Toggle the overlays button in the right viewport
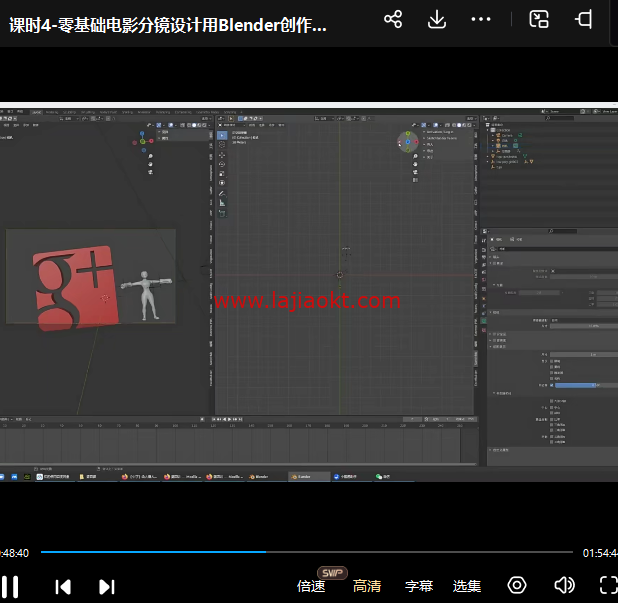Viewport: 618px width, 603px height. pyautogui.click(x=436, y=125)
